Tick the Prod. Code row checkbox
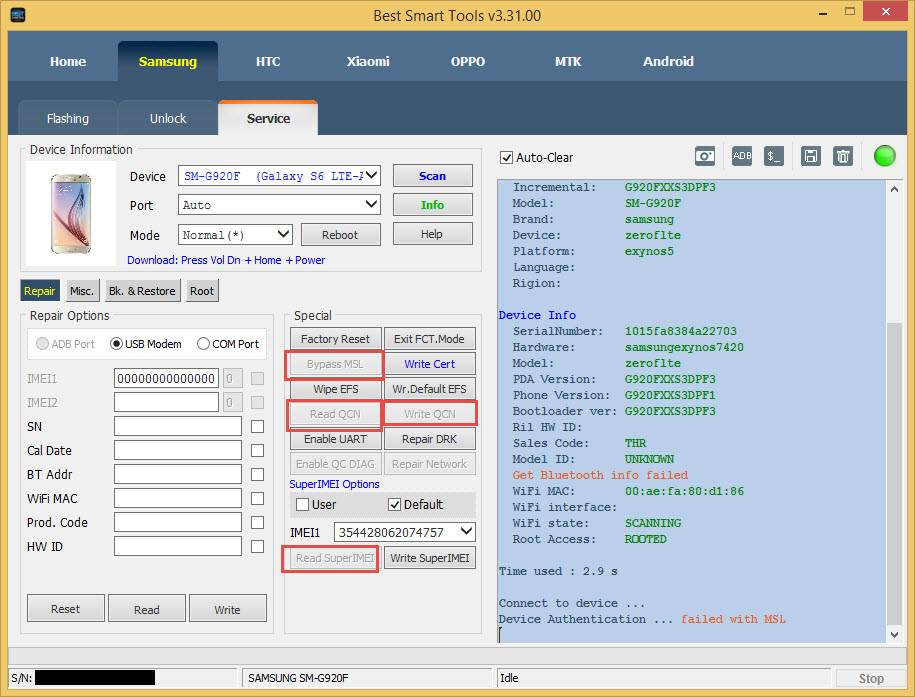 click(257, 522)
